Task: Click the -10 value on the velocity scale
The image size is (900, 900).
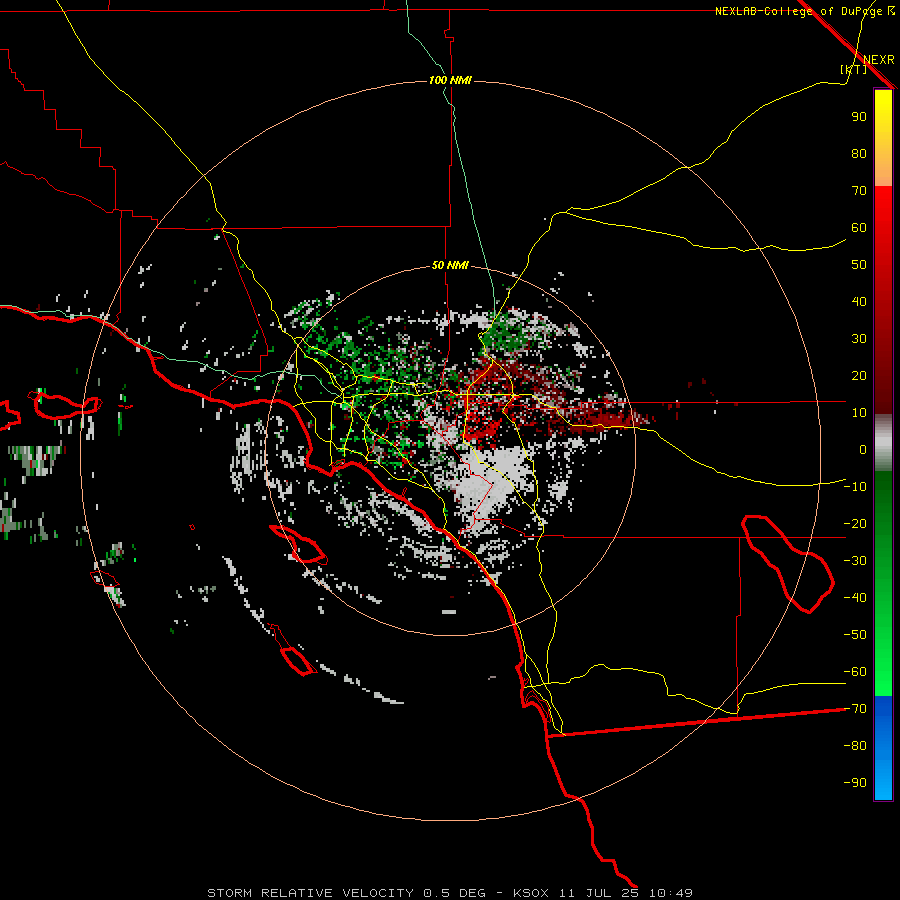Action: pos(855,487)
